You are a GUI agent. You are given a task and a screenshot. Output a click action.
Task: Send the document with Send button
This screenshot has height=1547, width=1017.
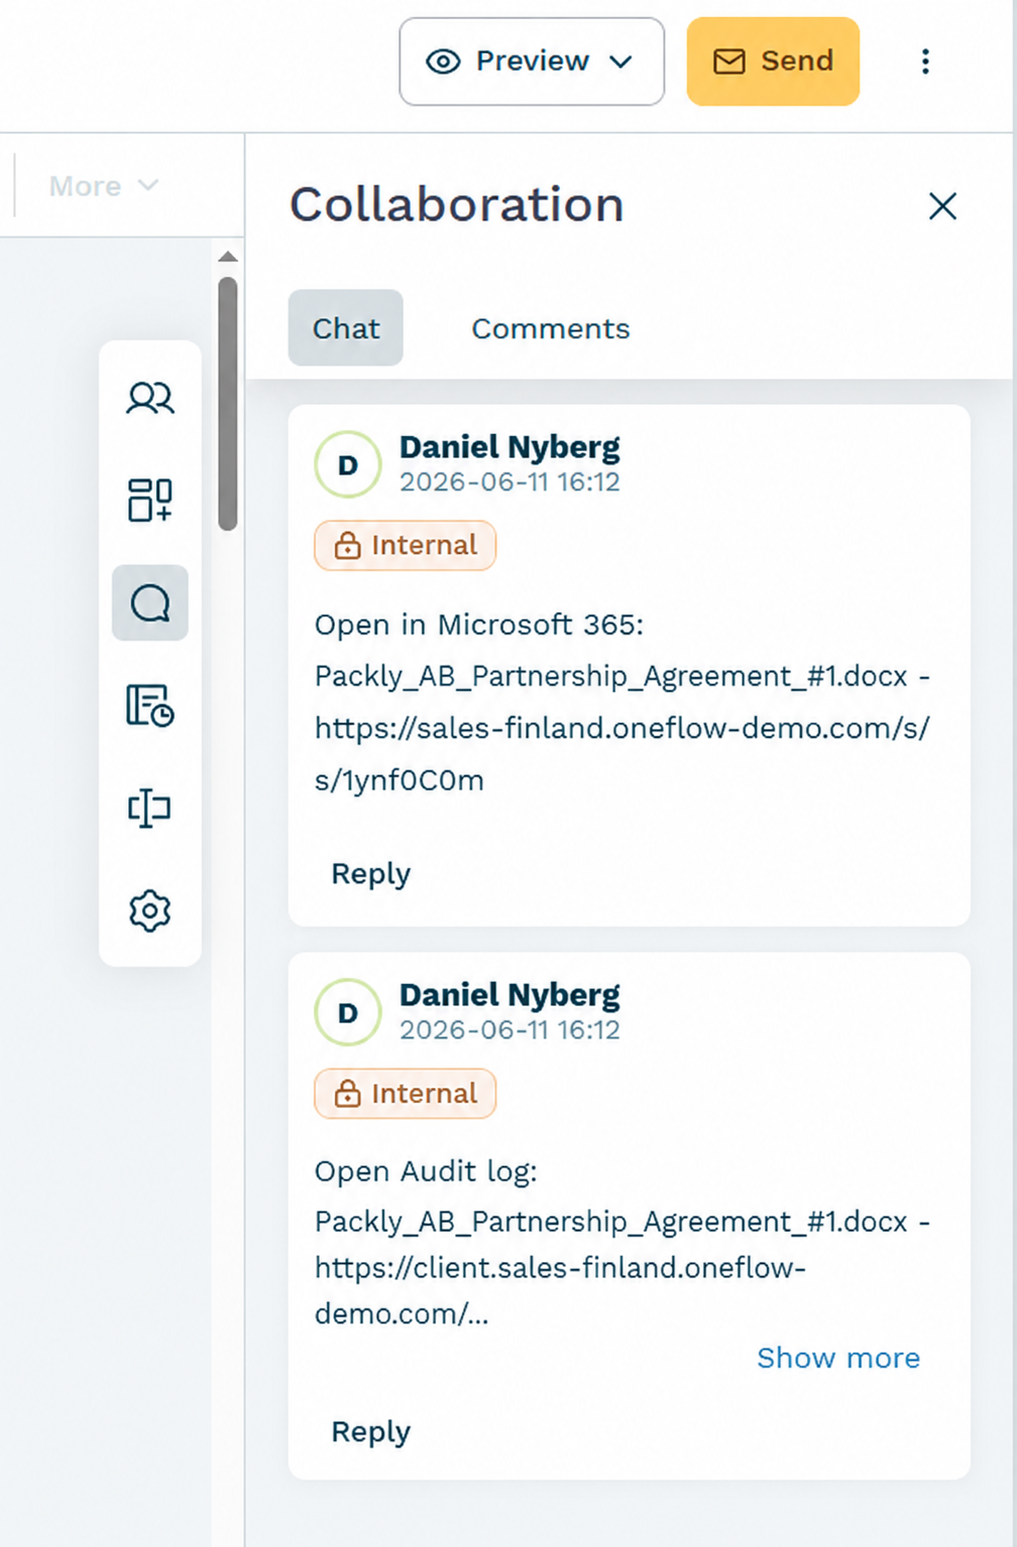point(773,61)
